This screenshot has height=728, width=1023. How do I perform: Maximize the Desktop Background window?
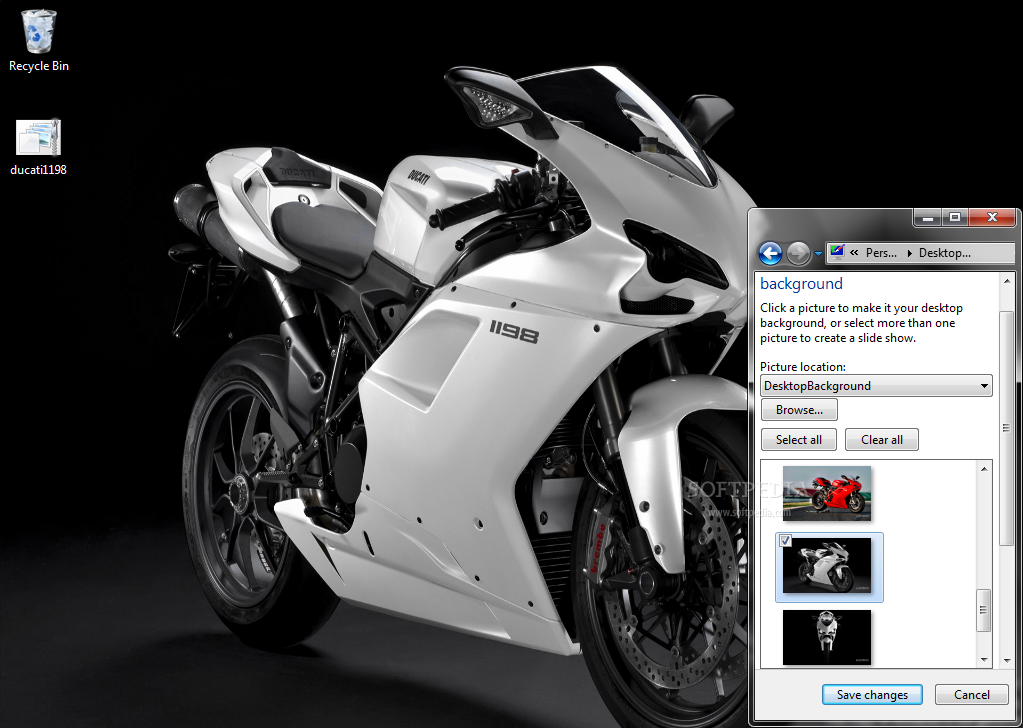point(954,217)
